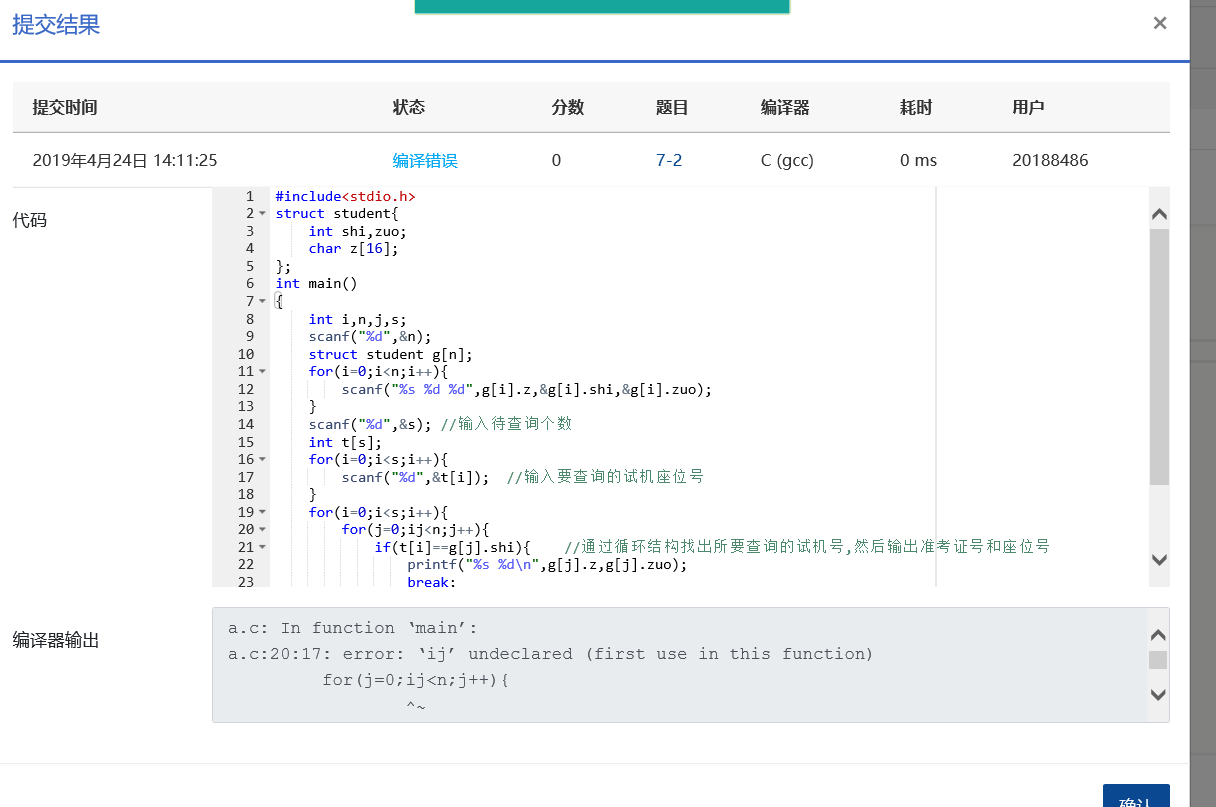Image resolution: width=1216 pixels, height=807 pixels.
Task: Open problem 7-2 link
Action: pyautogui.click(x=669, y=160)
